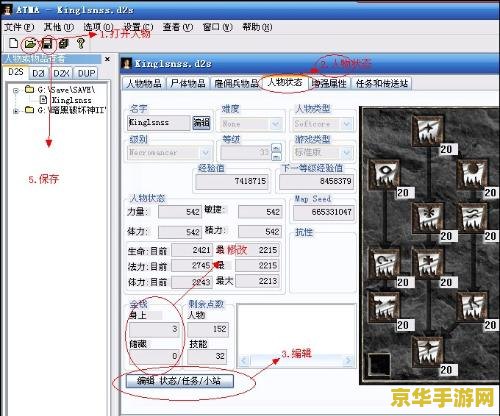Viewport: 500px width, 416px height.
Task: Select the Kinglsnss file in tree
Action: click(x=71, y=100)
